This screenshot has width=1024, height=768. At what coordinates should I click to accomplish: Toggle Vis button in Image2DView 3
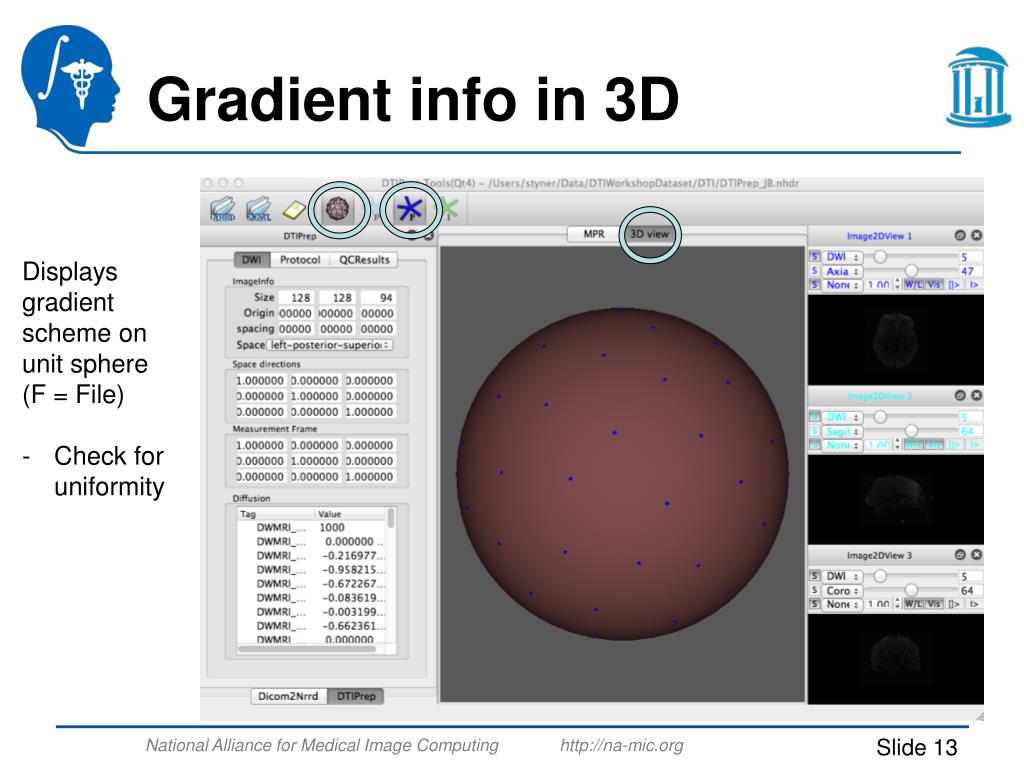(935, 604)
